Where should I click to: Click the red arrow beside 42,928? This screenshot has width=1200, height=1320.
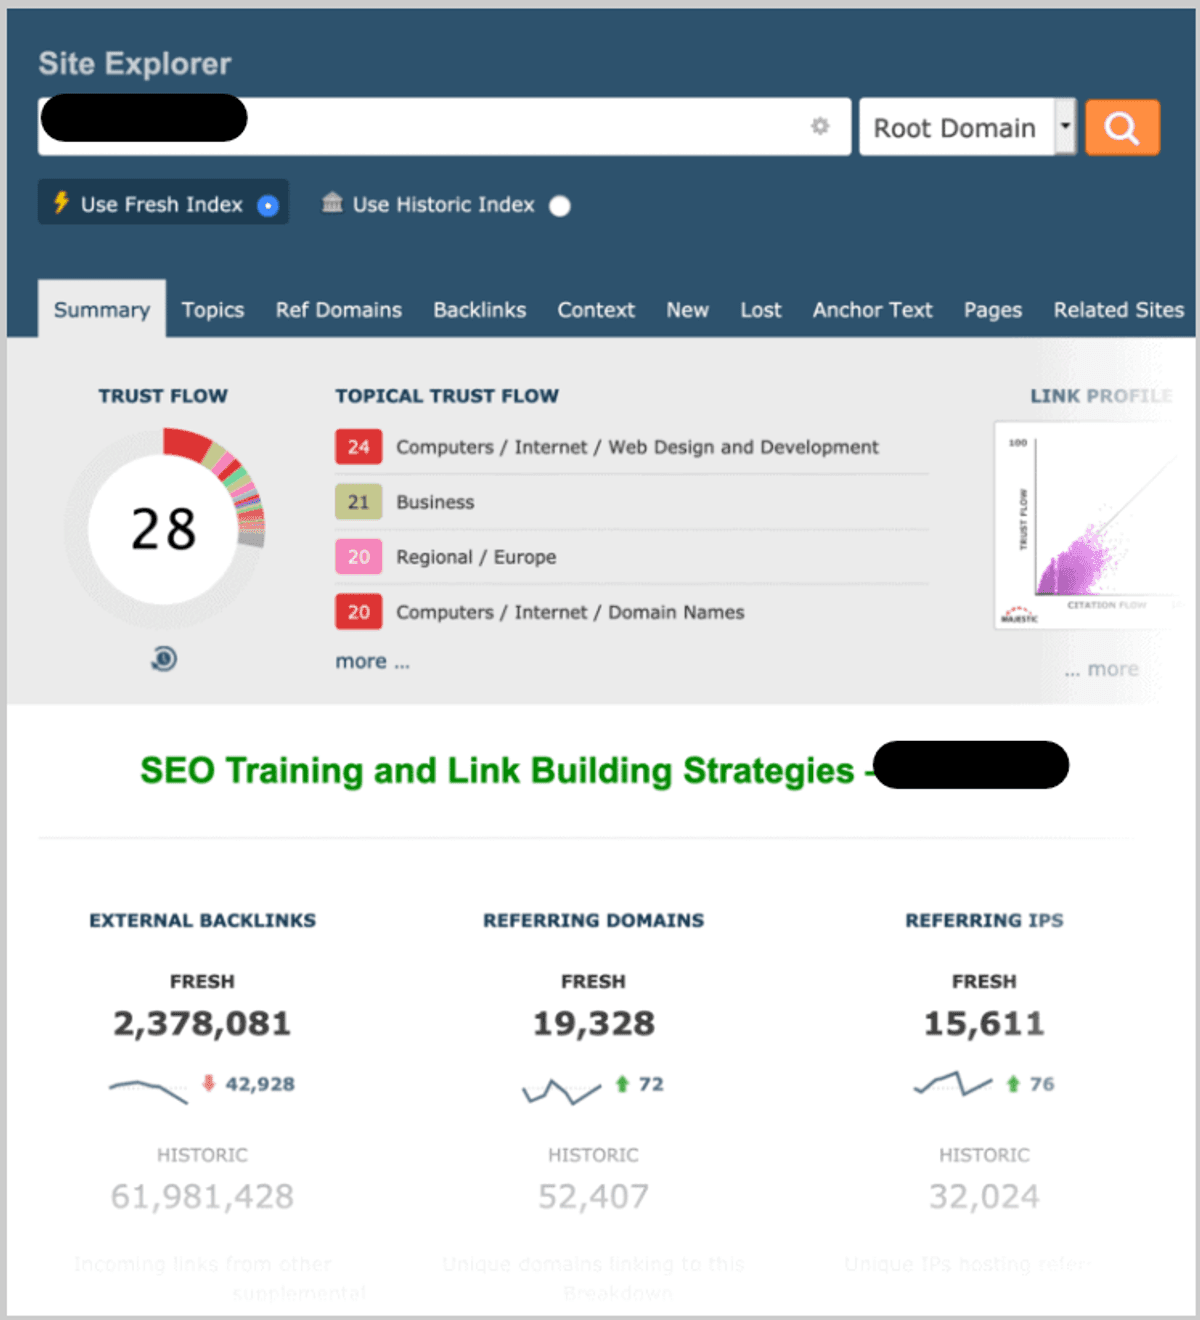[209, 1083]
